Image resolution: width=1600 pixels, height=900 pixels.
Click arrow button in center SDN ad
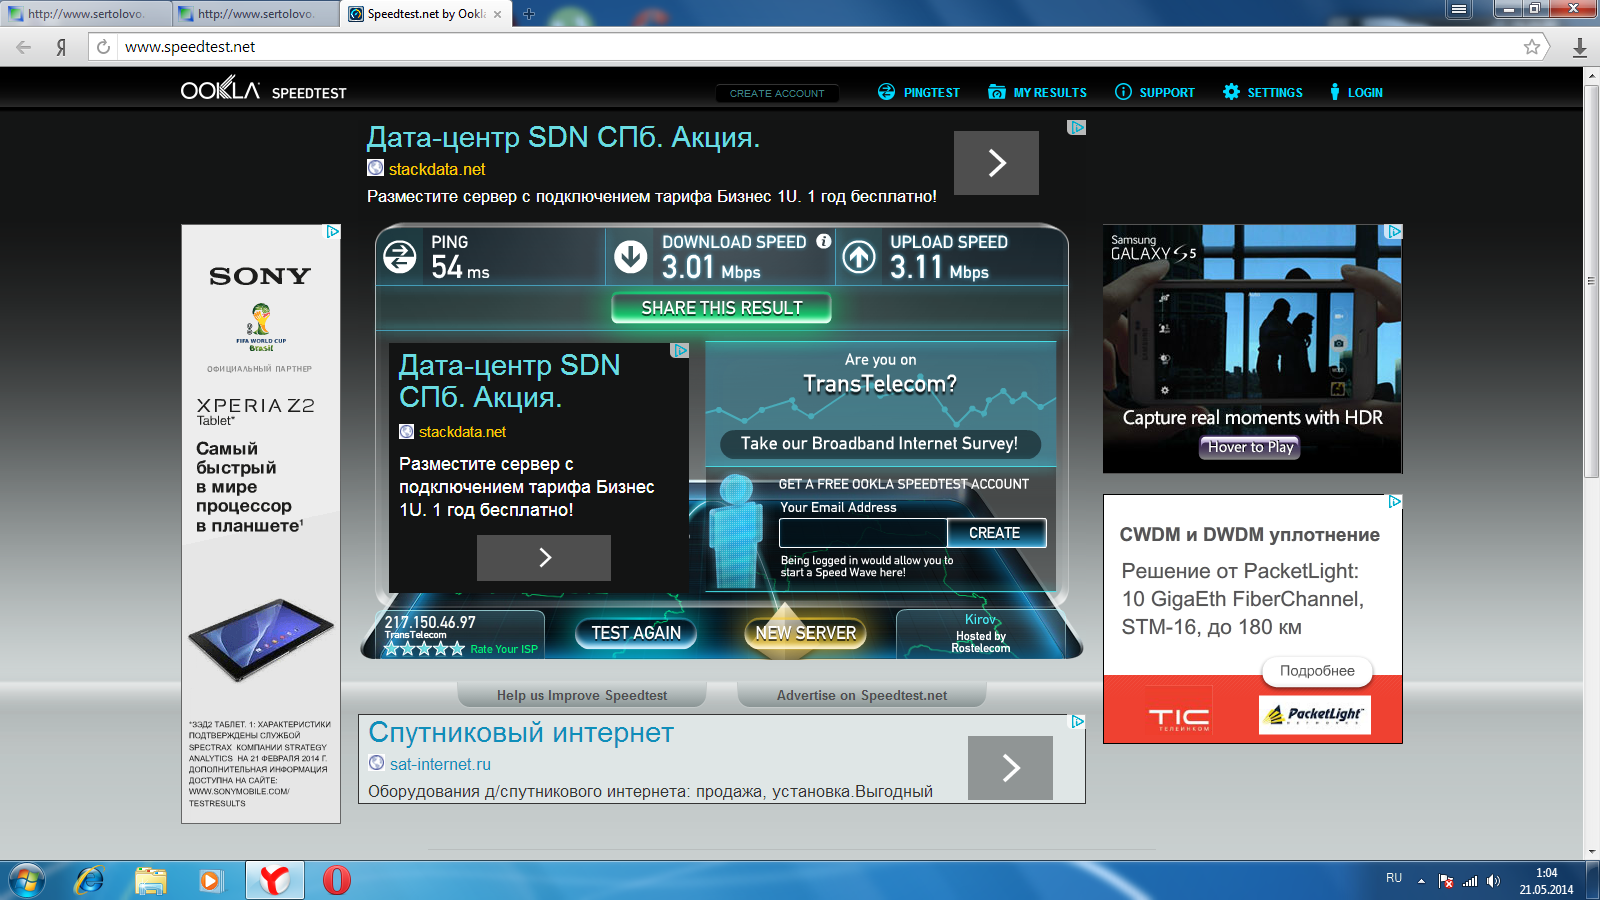pos(544,558)
